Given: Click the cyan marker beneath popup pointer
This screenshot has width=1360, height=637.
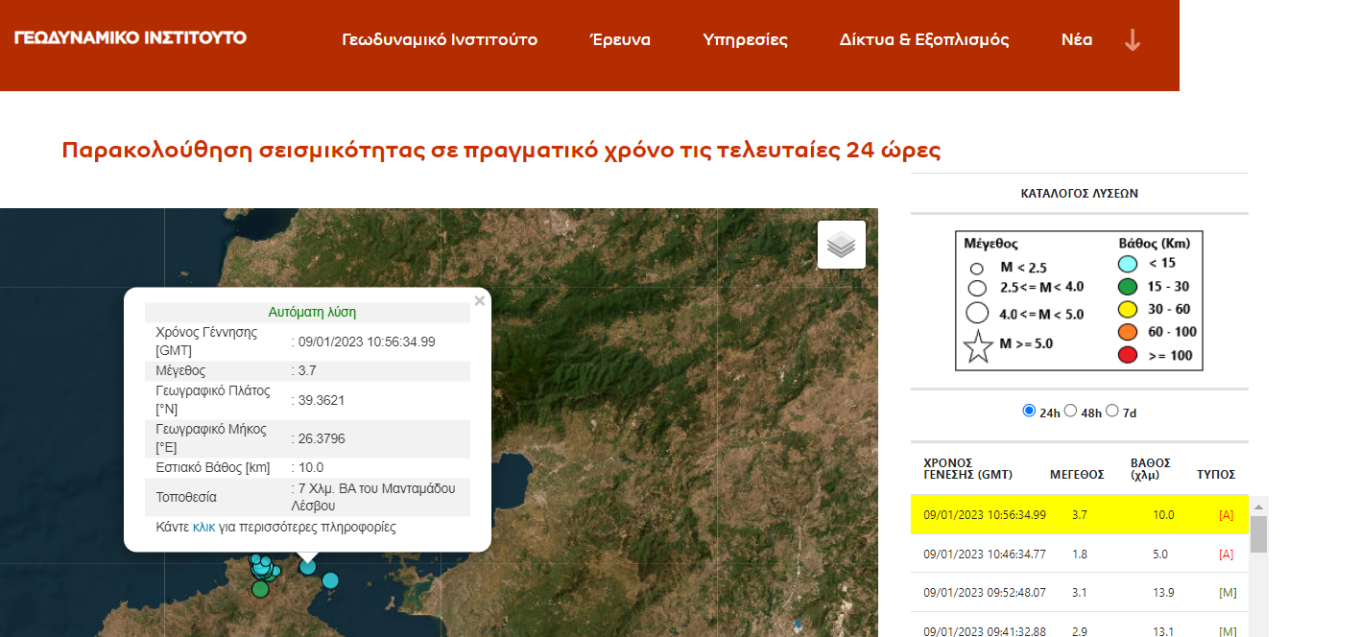Looking at the screenshot, I should click(x=308, y=567).
